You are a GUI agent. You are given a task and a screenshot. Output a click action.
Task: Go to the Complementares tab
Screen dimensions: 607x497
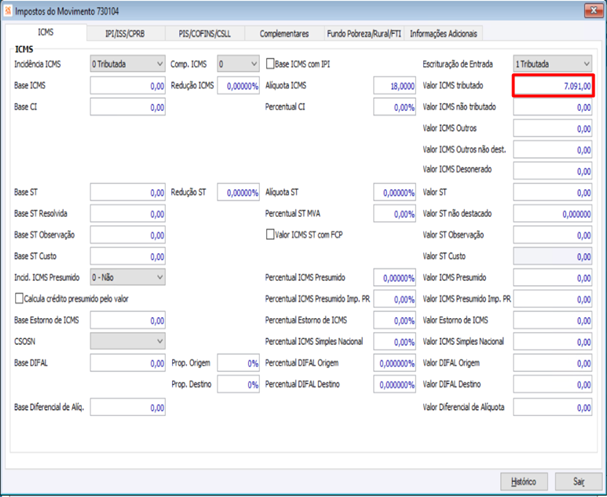pos(284,34)
